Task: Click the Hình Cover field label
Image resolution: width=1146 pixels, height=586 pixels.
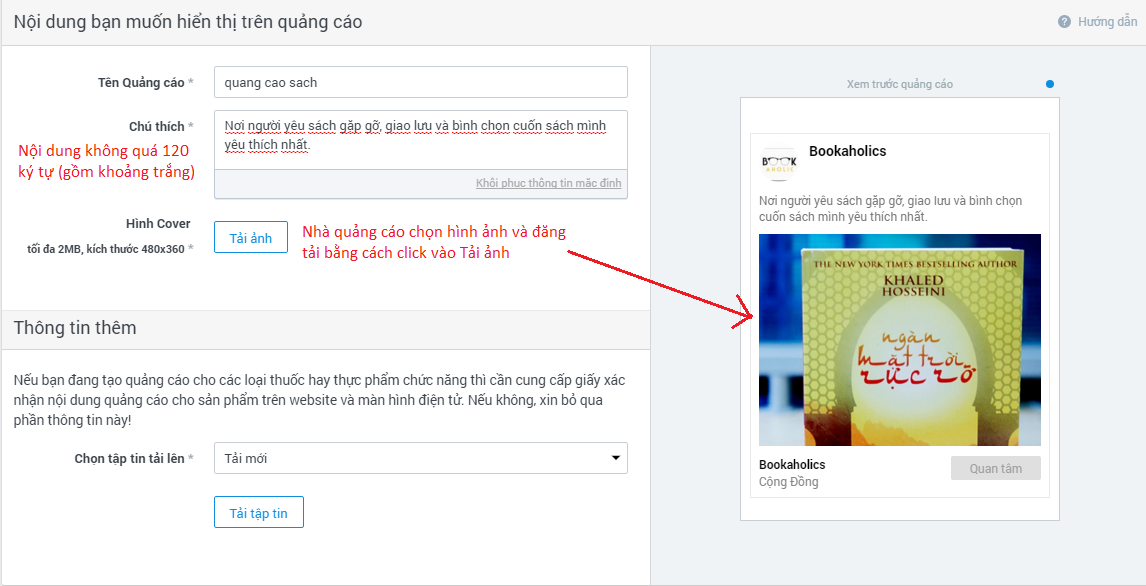Action: pyautogui.click(x=157, y=224)
